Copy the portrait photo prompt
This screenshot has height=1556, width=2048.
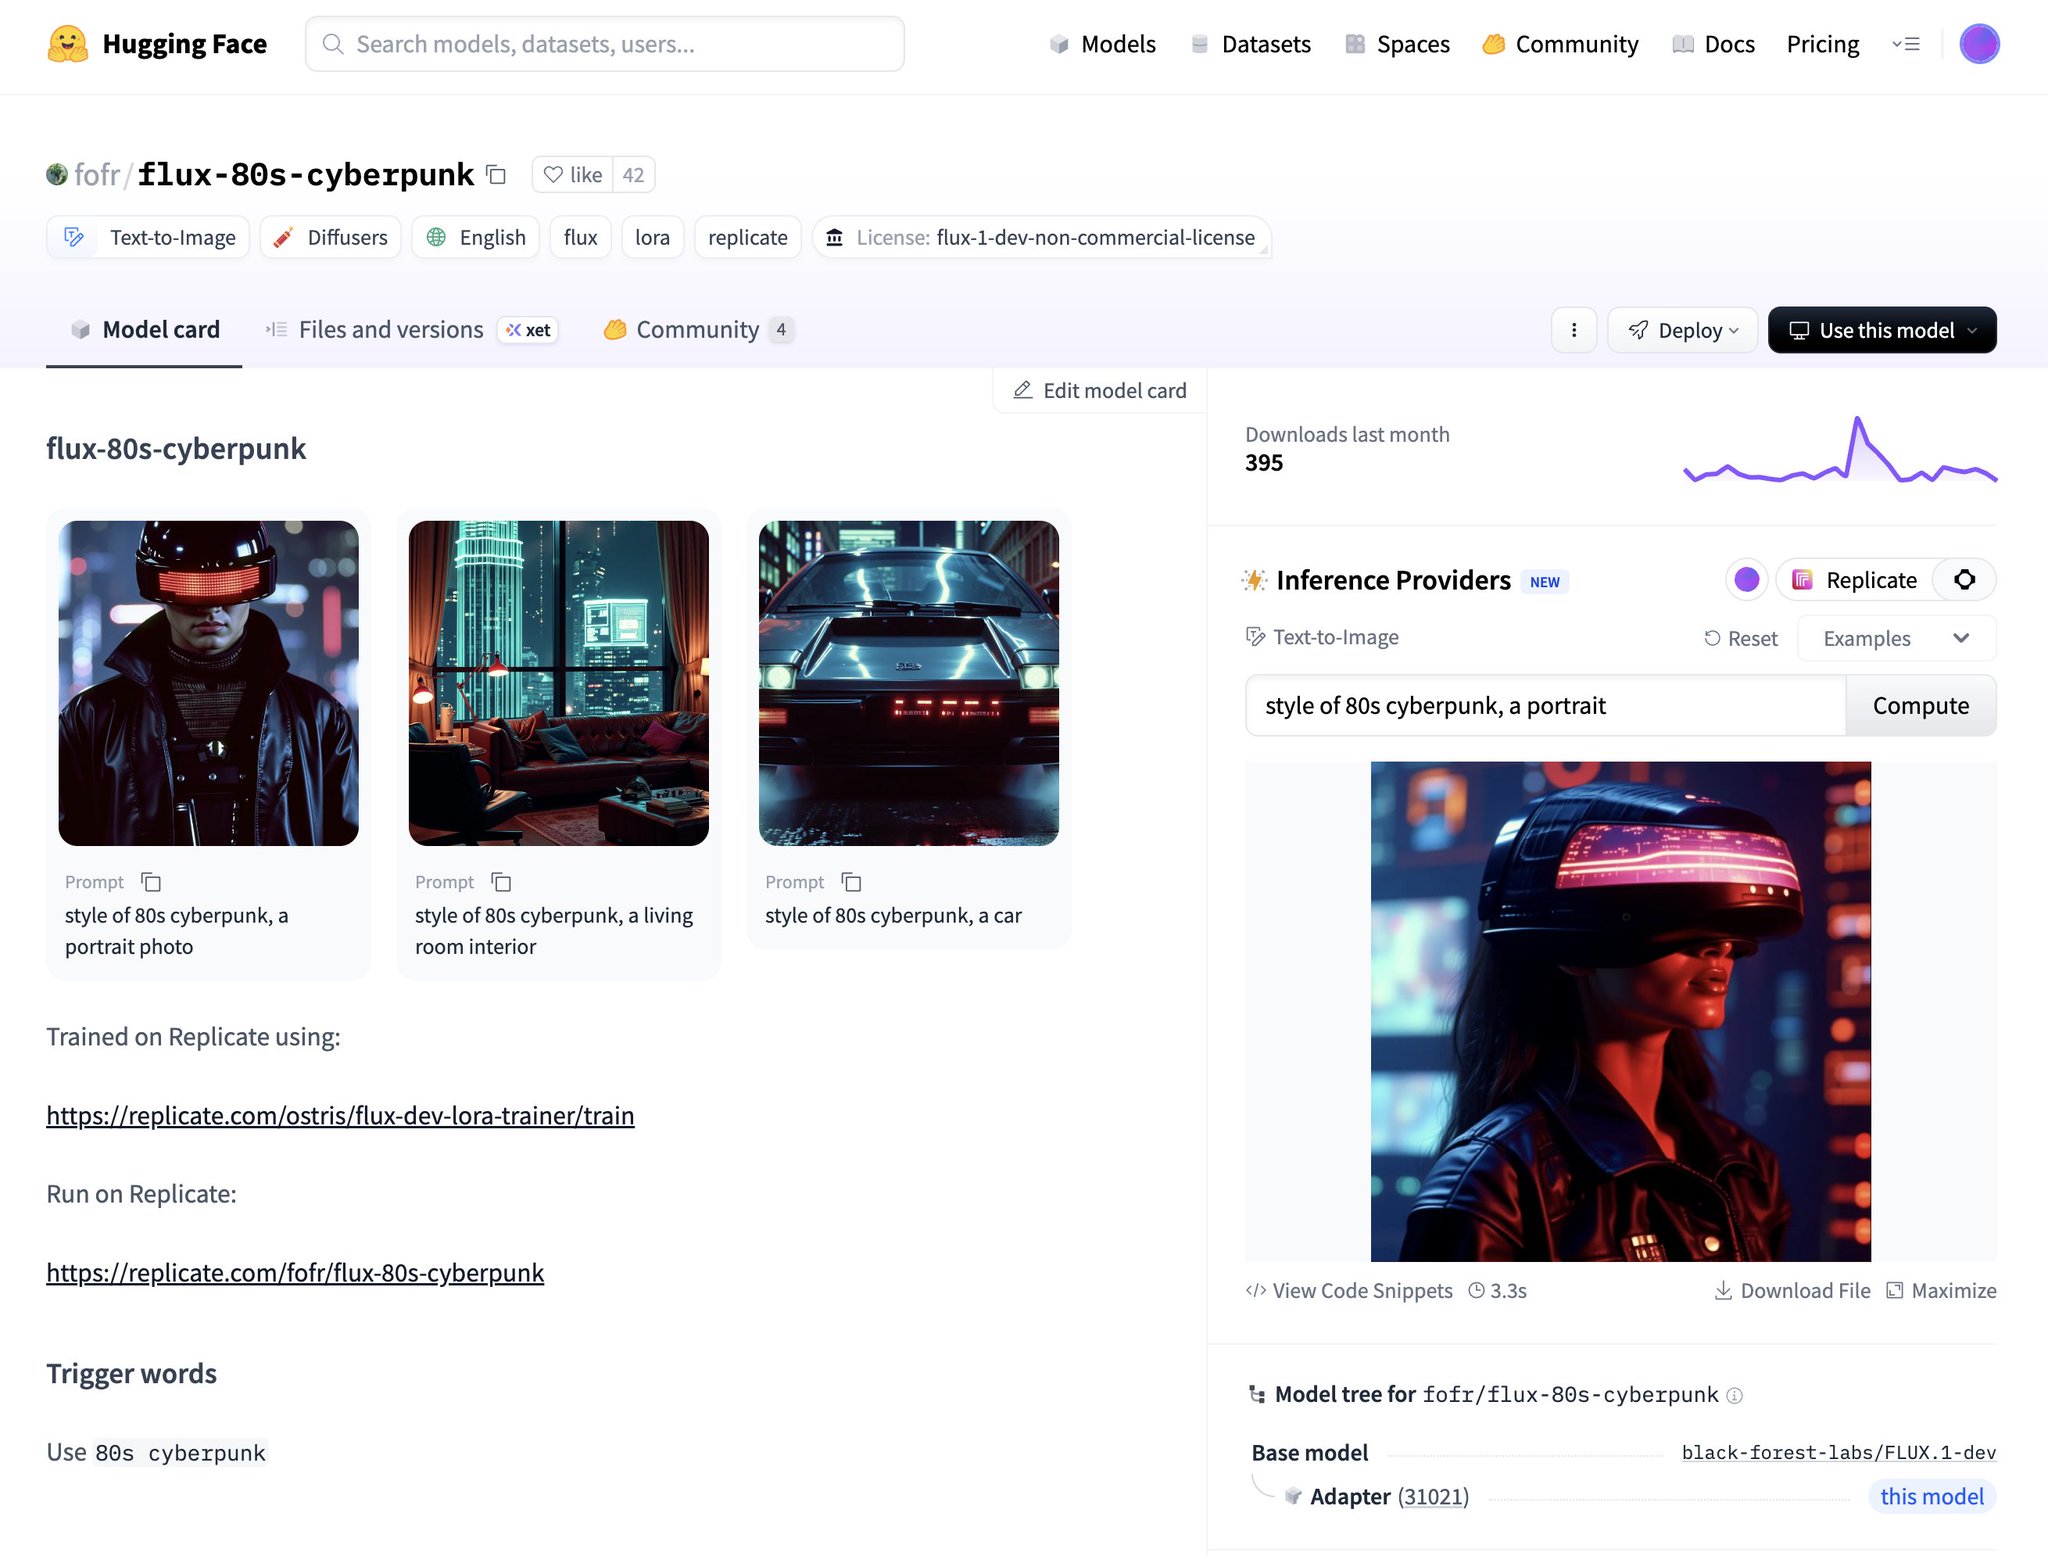(x=151, y=882)
